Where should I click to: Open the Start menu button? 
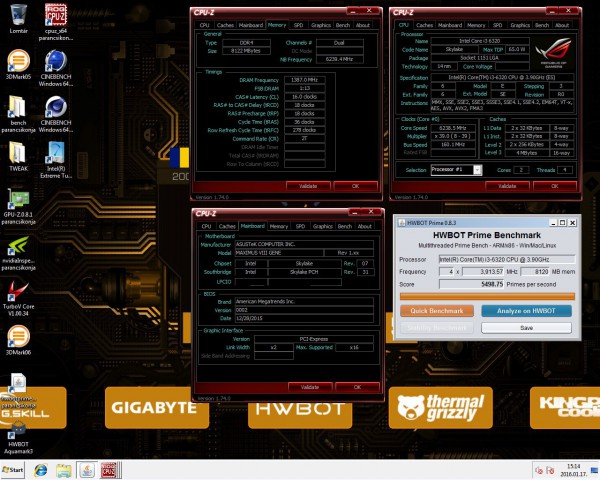(x=13, y=470)
